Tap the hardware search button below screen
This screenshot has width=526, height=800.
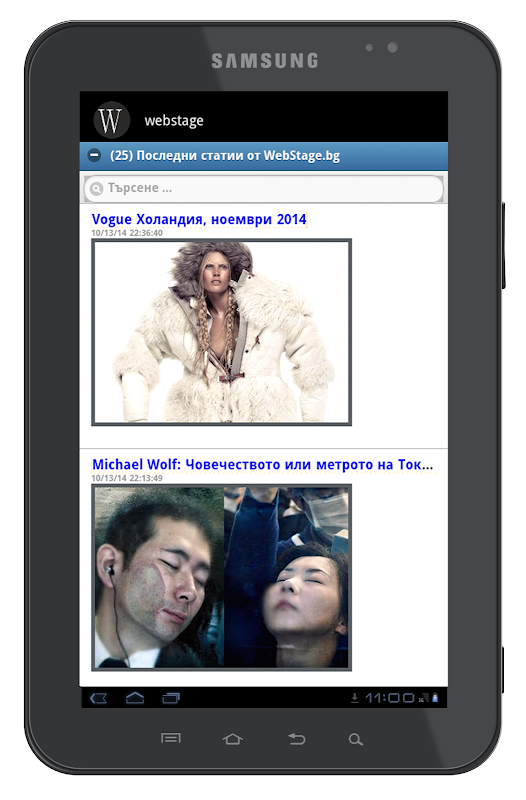pyautogui.click(x=356, y=739)
